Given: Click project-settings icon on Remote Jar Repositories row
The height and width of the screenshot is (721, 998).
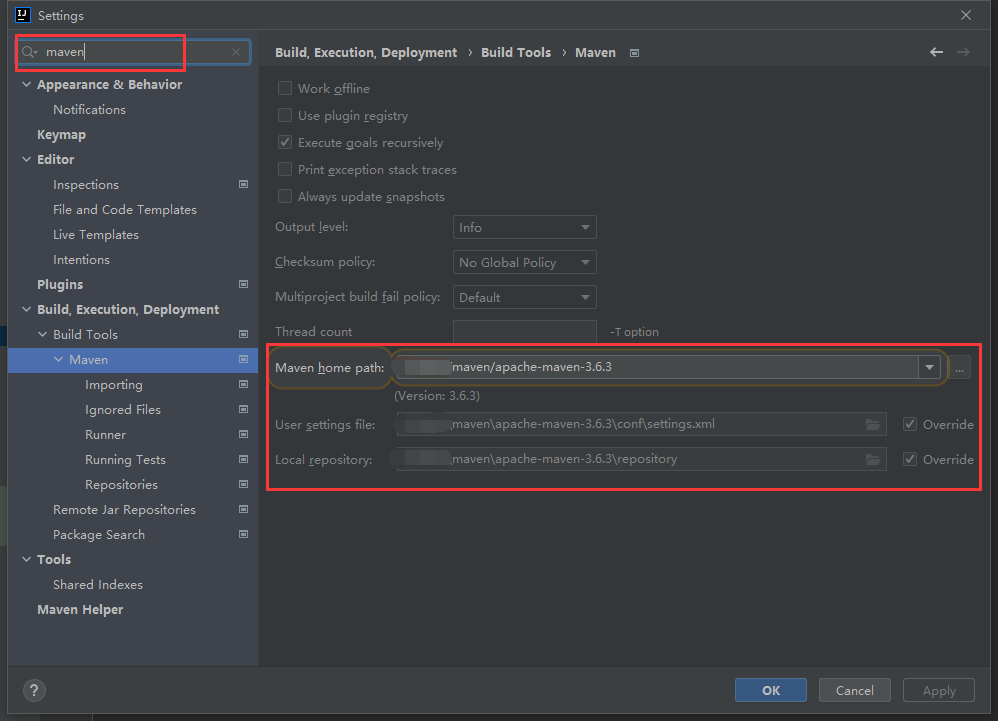Looking at the screenshot, I should coord(243,509).
